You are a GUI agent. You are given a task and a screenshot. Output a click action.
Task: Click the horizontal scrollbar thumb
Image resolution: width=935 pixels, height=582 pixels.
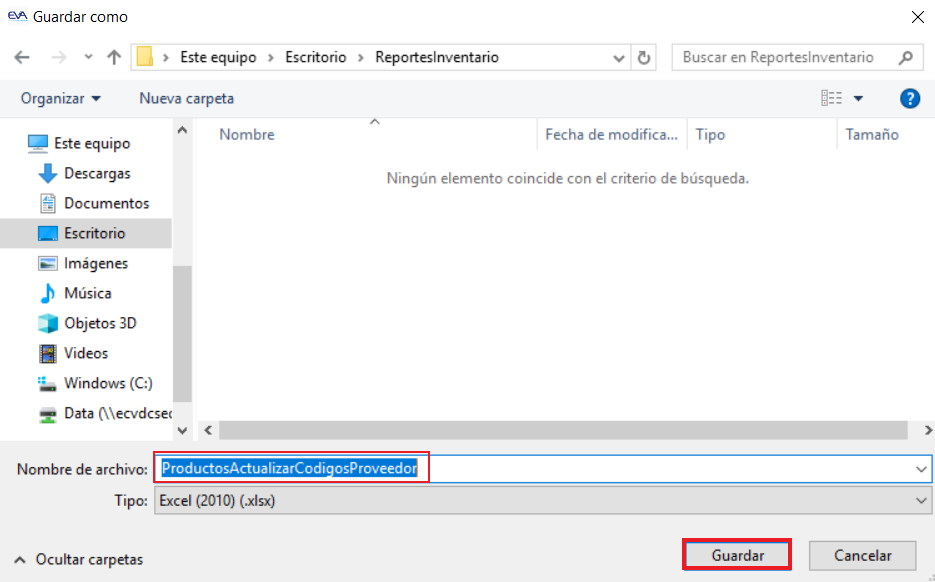click(x=563, y=430)
